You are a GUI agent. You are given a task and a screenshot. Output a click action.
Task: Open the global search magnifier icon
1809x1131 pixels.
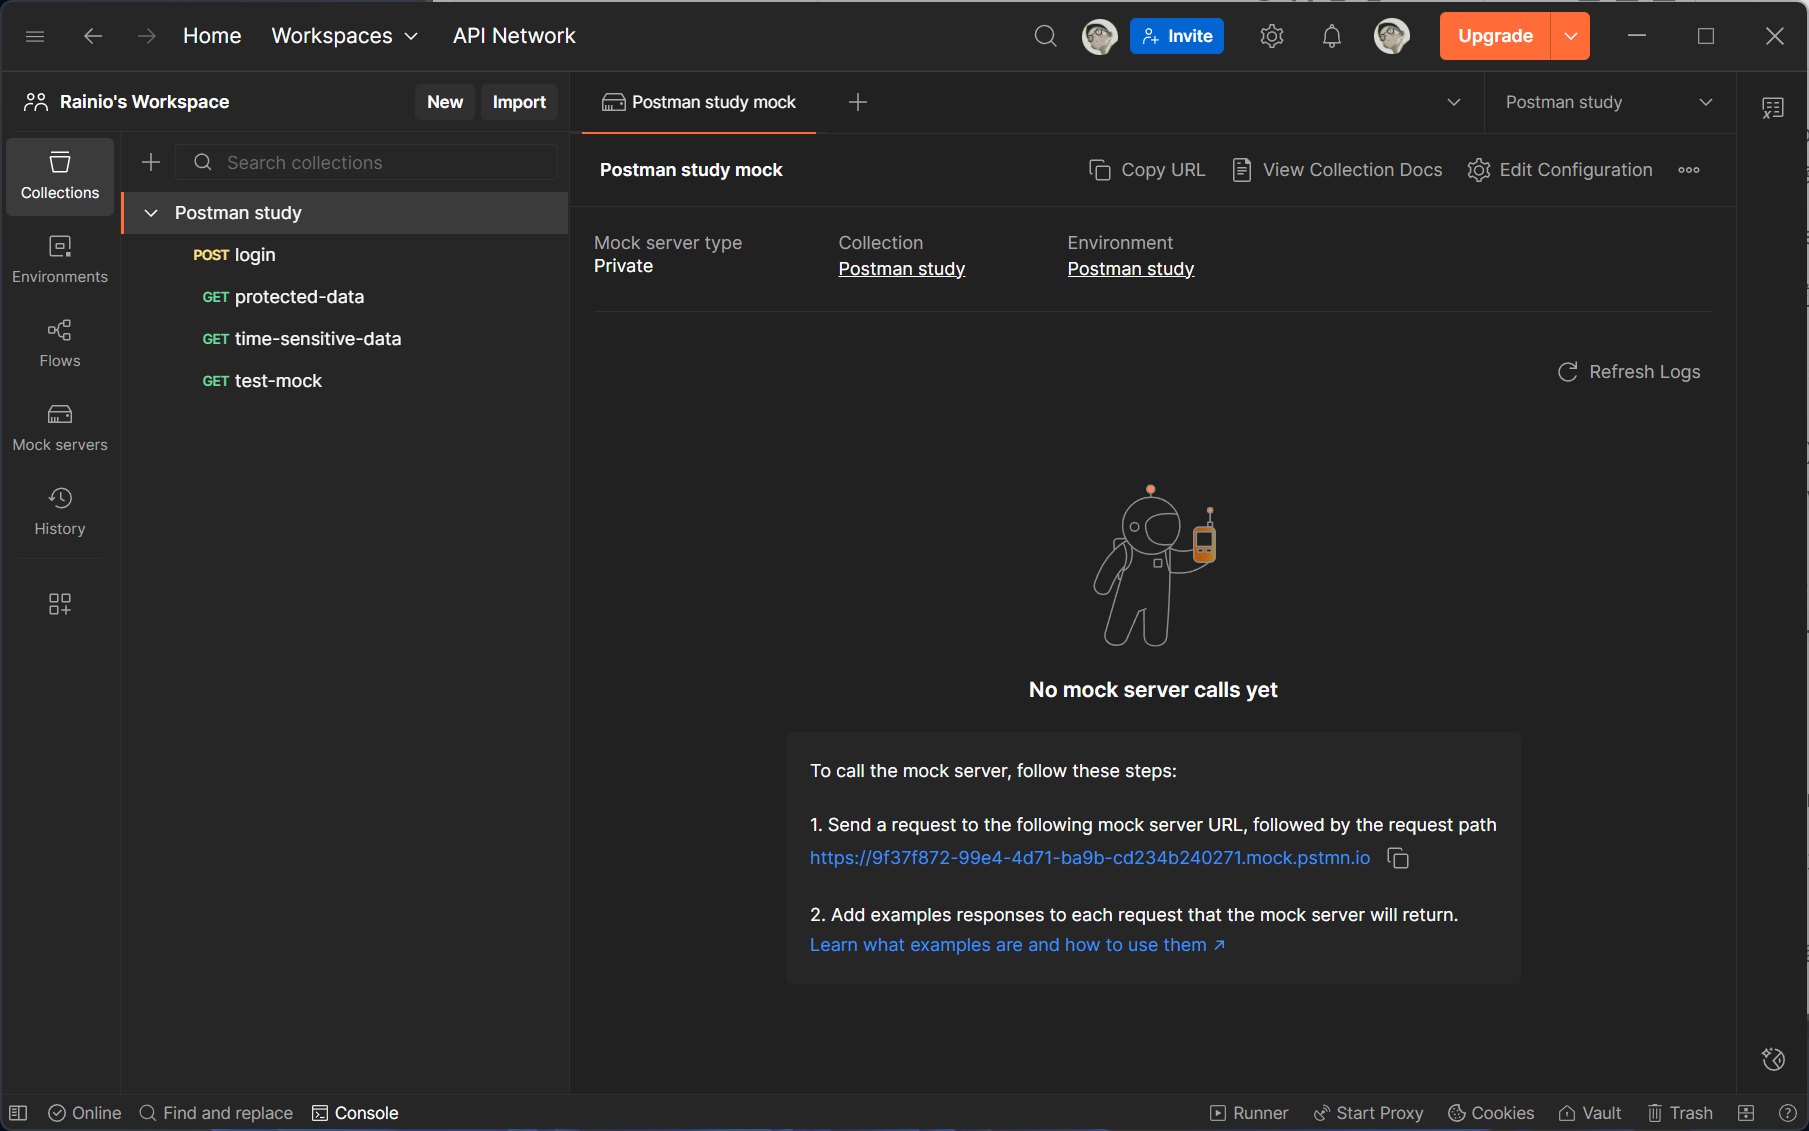pyautogui.click(x=1045, y=36)
